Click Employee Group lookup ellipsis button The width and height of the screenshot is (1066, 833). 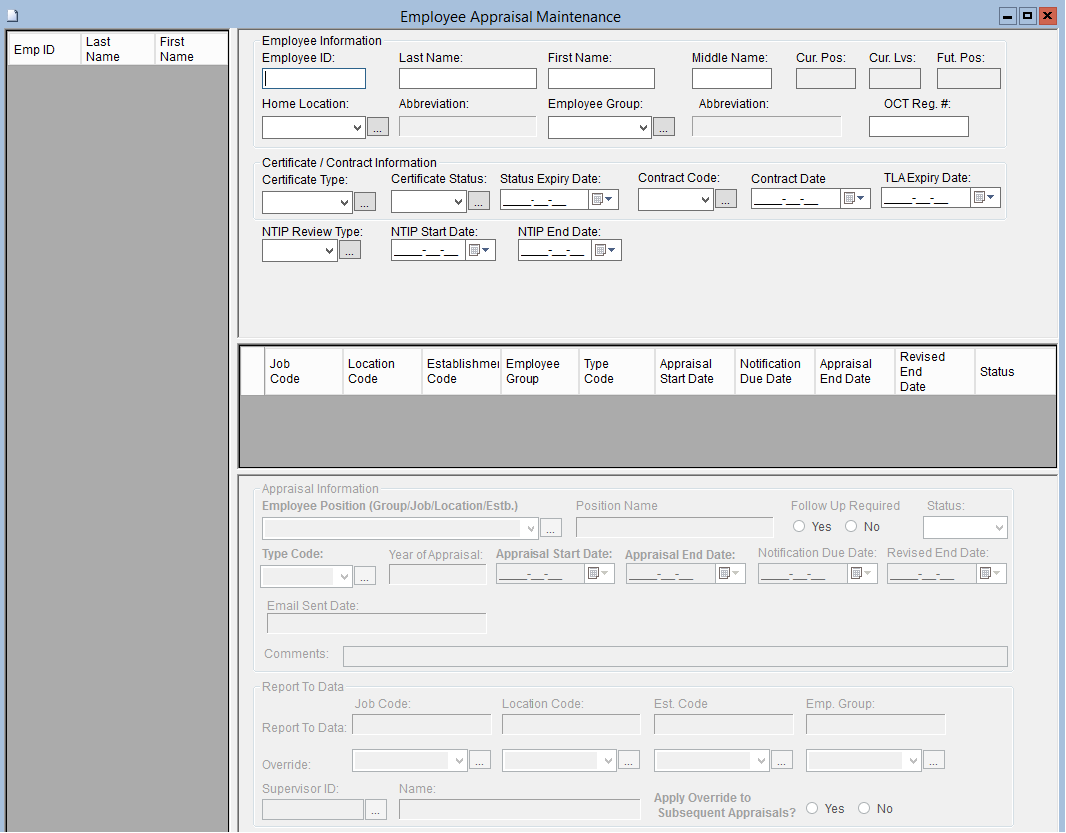pos(664,127)
